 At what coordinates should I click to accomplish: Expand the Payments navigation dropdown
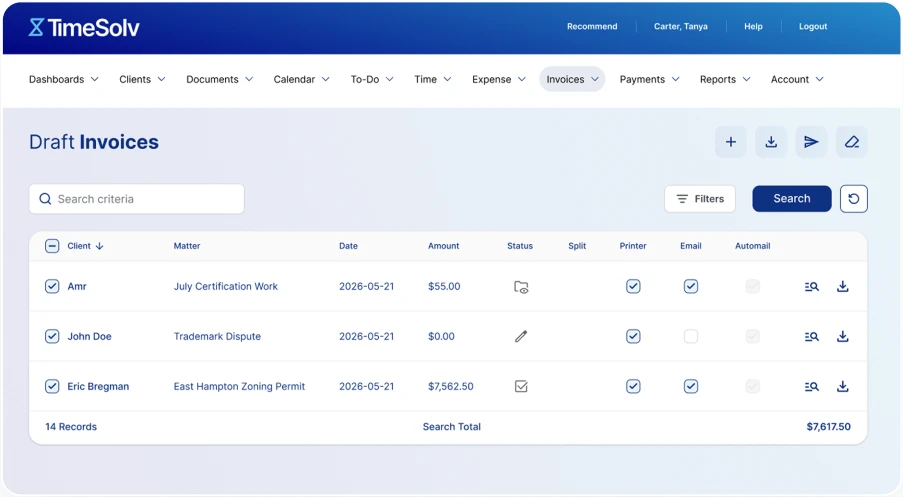coord(649,80)
